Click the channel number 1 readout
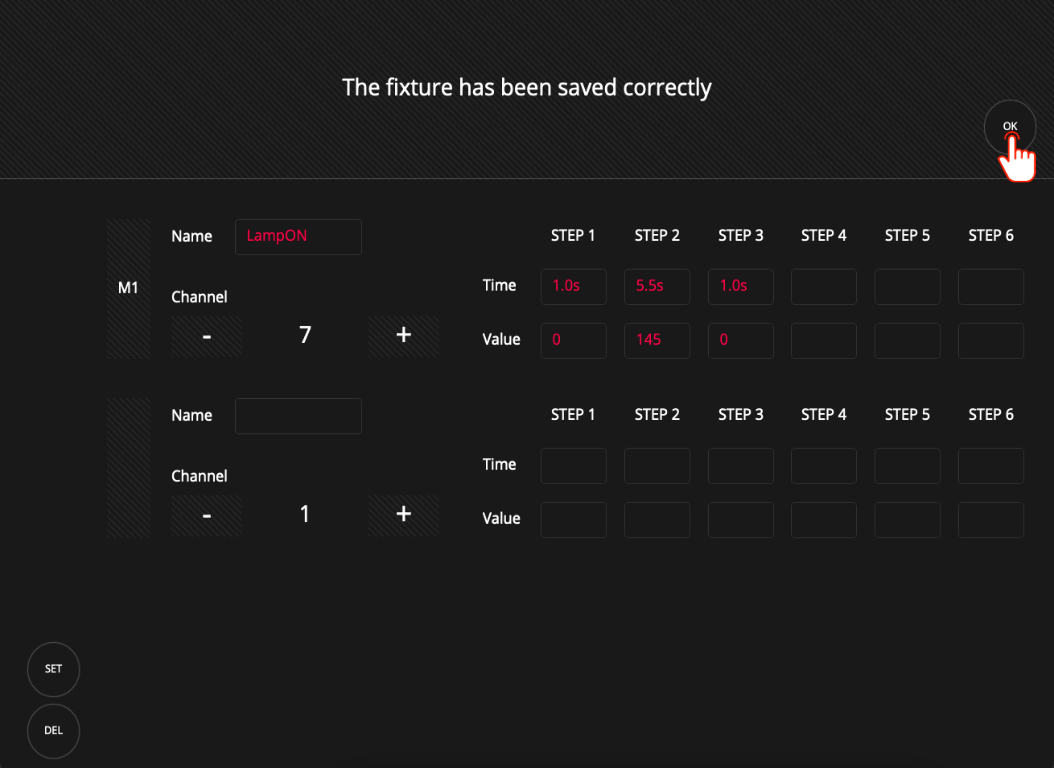Viewport: 1054px width, 768px height. point(305,514)
